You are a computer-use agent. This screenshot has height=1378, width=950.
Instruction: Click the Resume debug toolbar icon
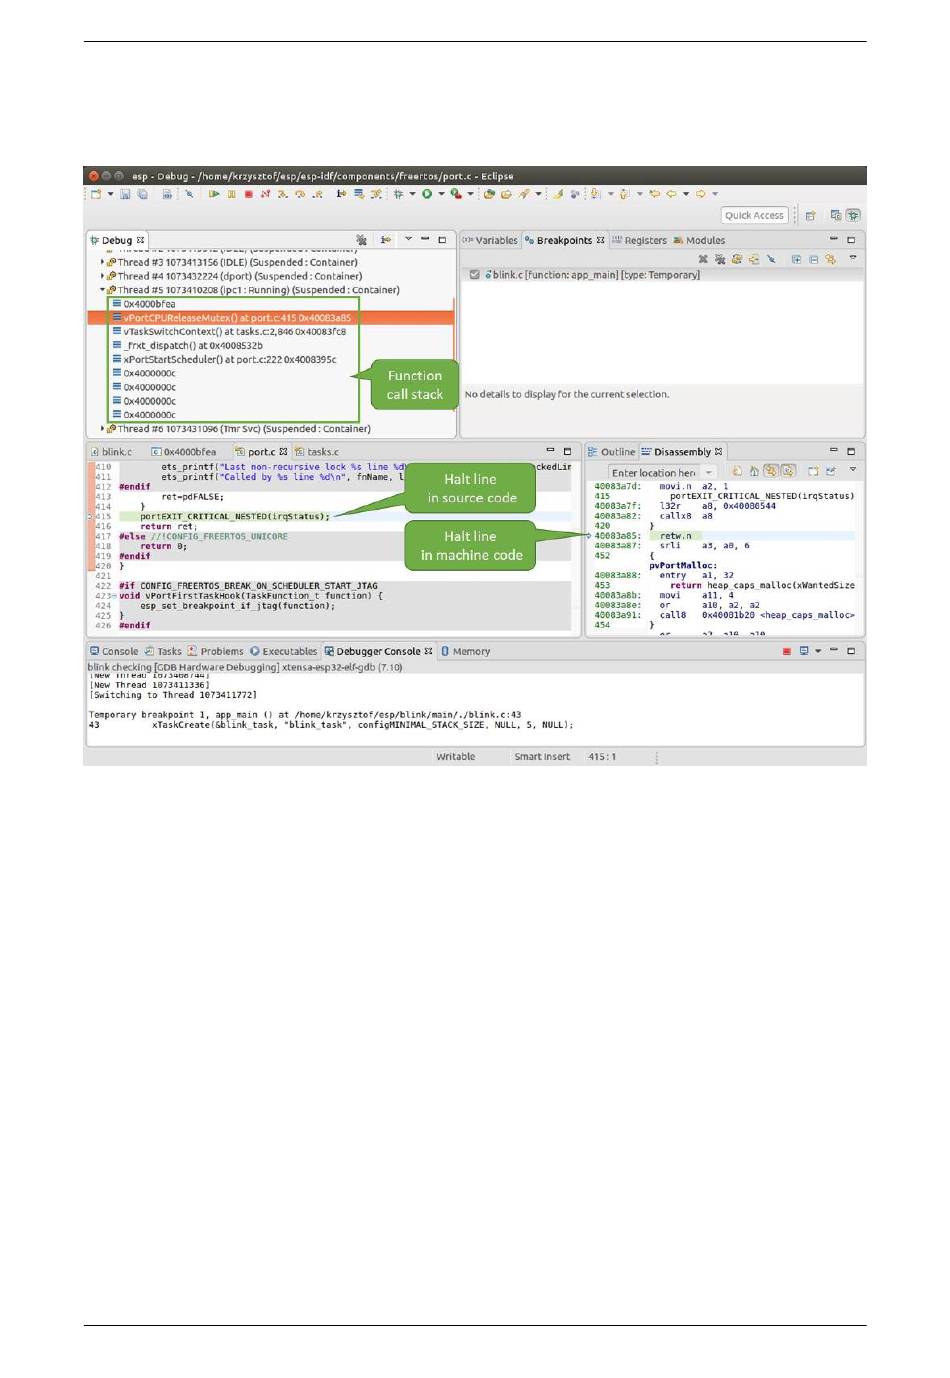[214, 194]
